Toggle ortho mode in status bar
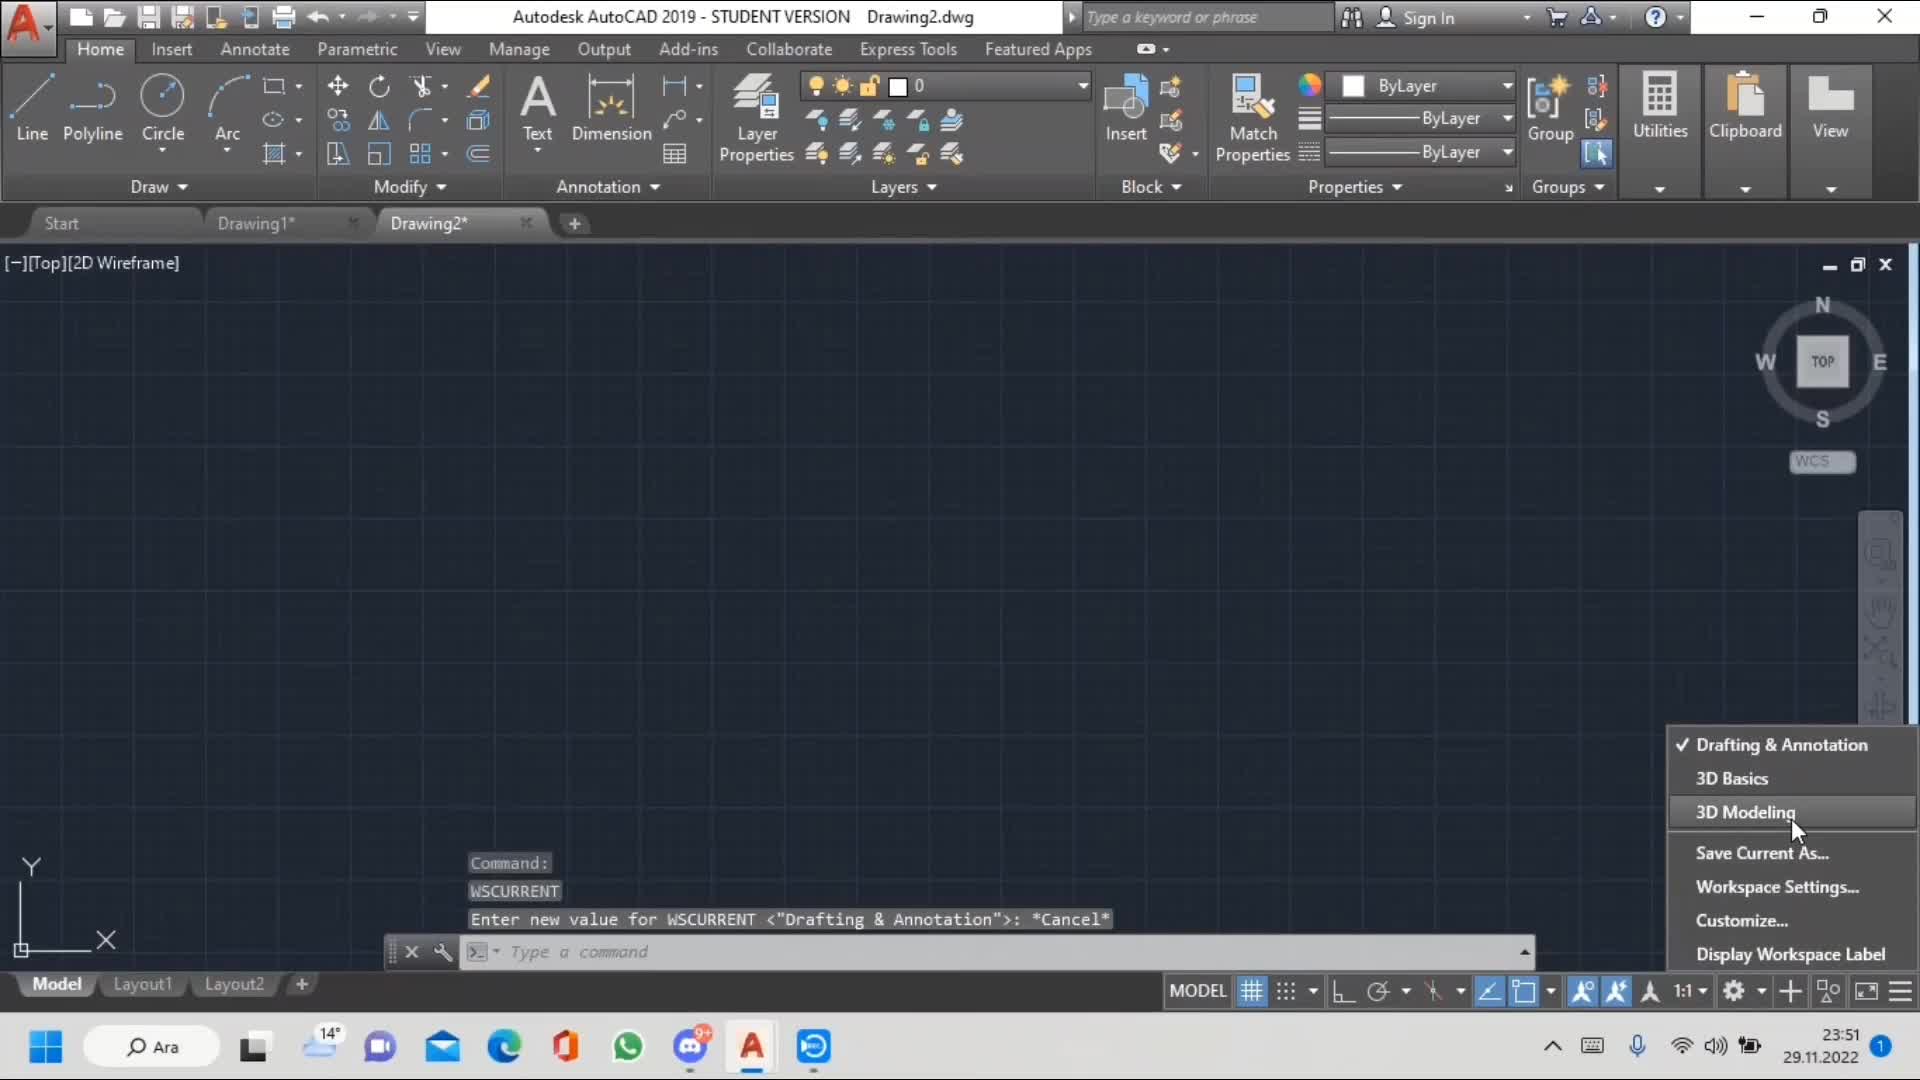Image resolution: width=1920 pixels, height=1080 pixels. pos(1344,991)
